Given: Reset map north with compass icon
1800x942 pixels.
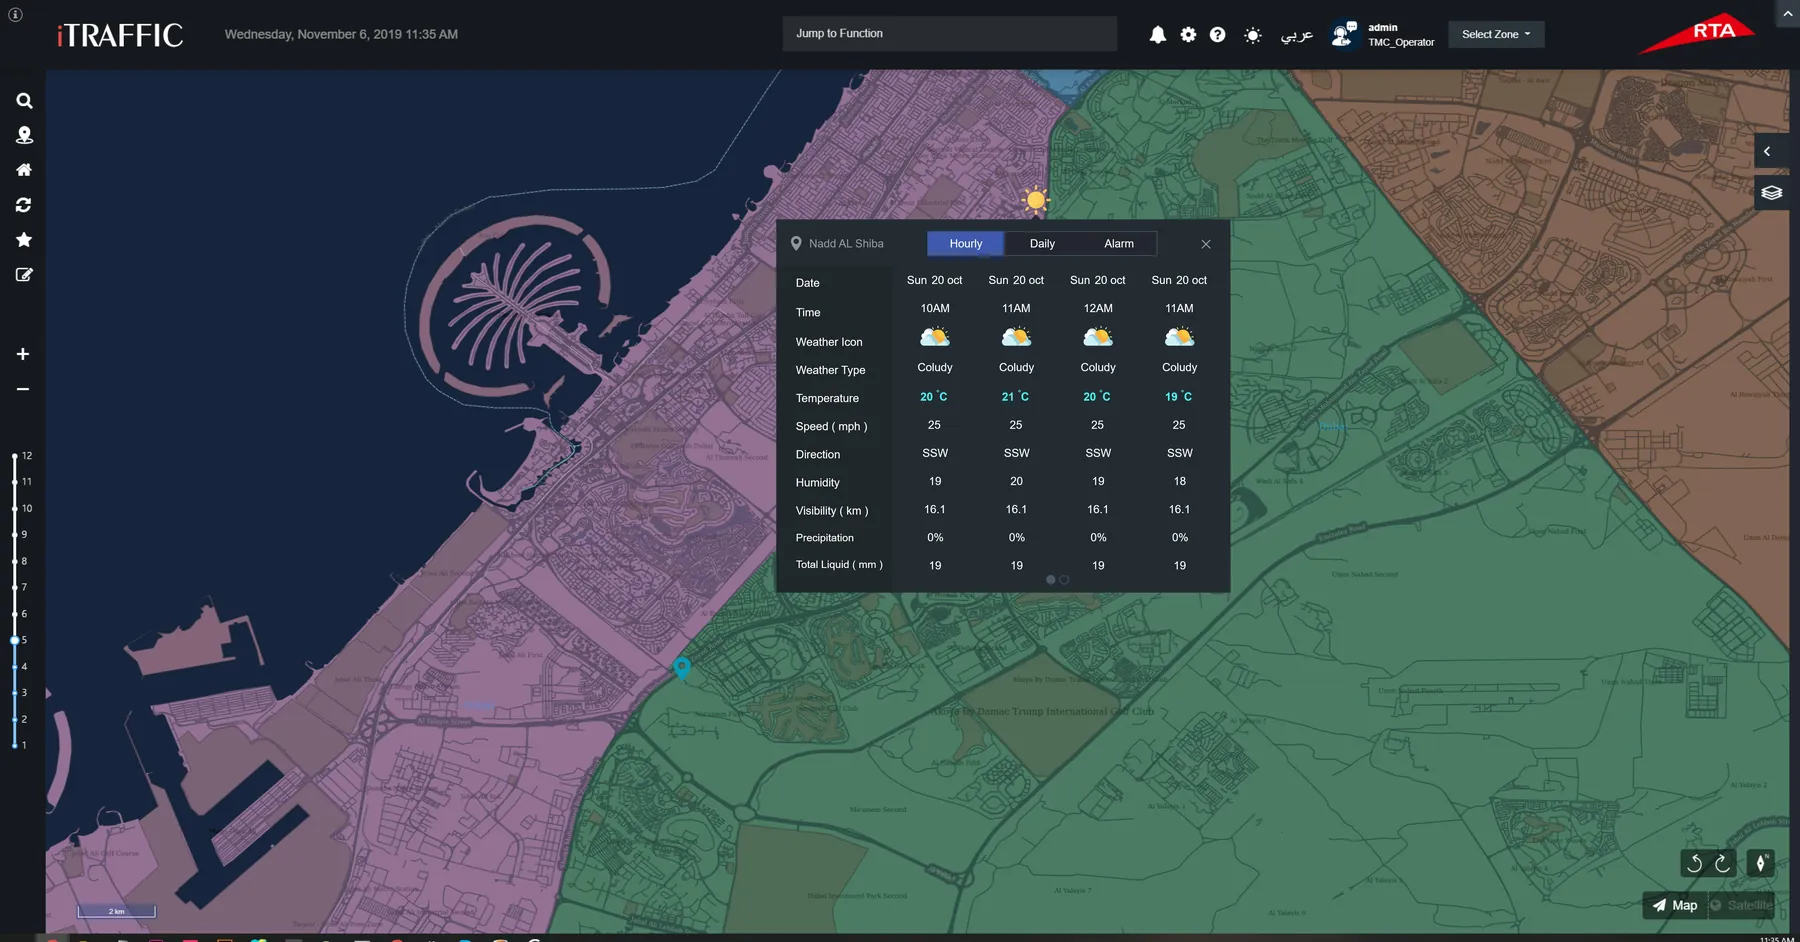Looking at the screenshot, I should click(x=1760, y=863).
